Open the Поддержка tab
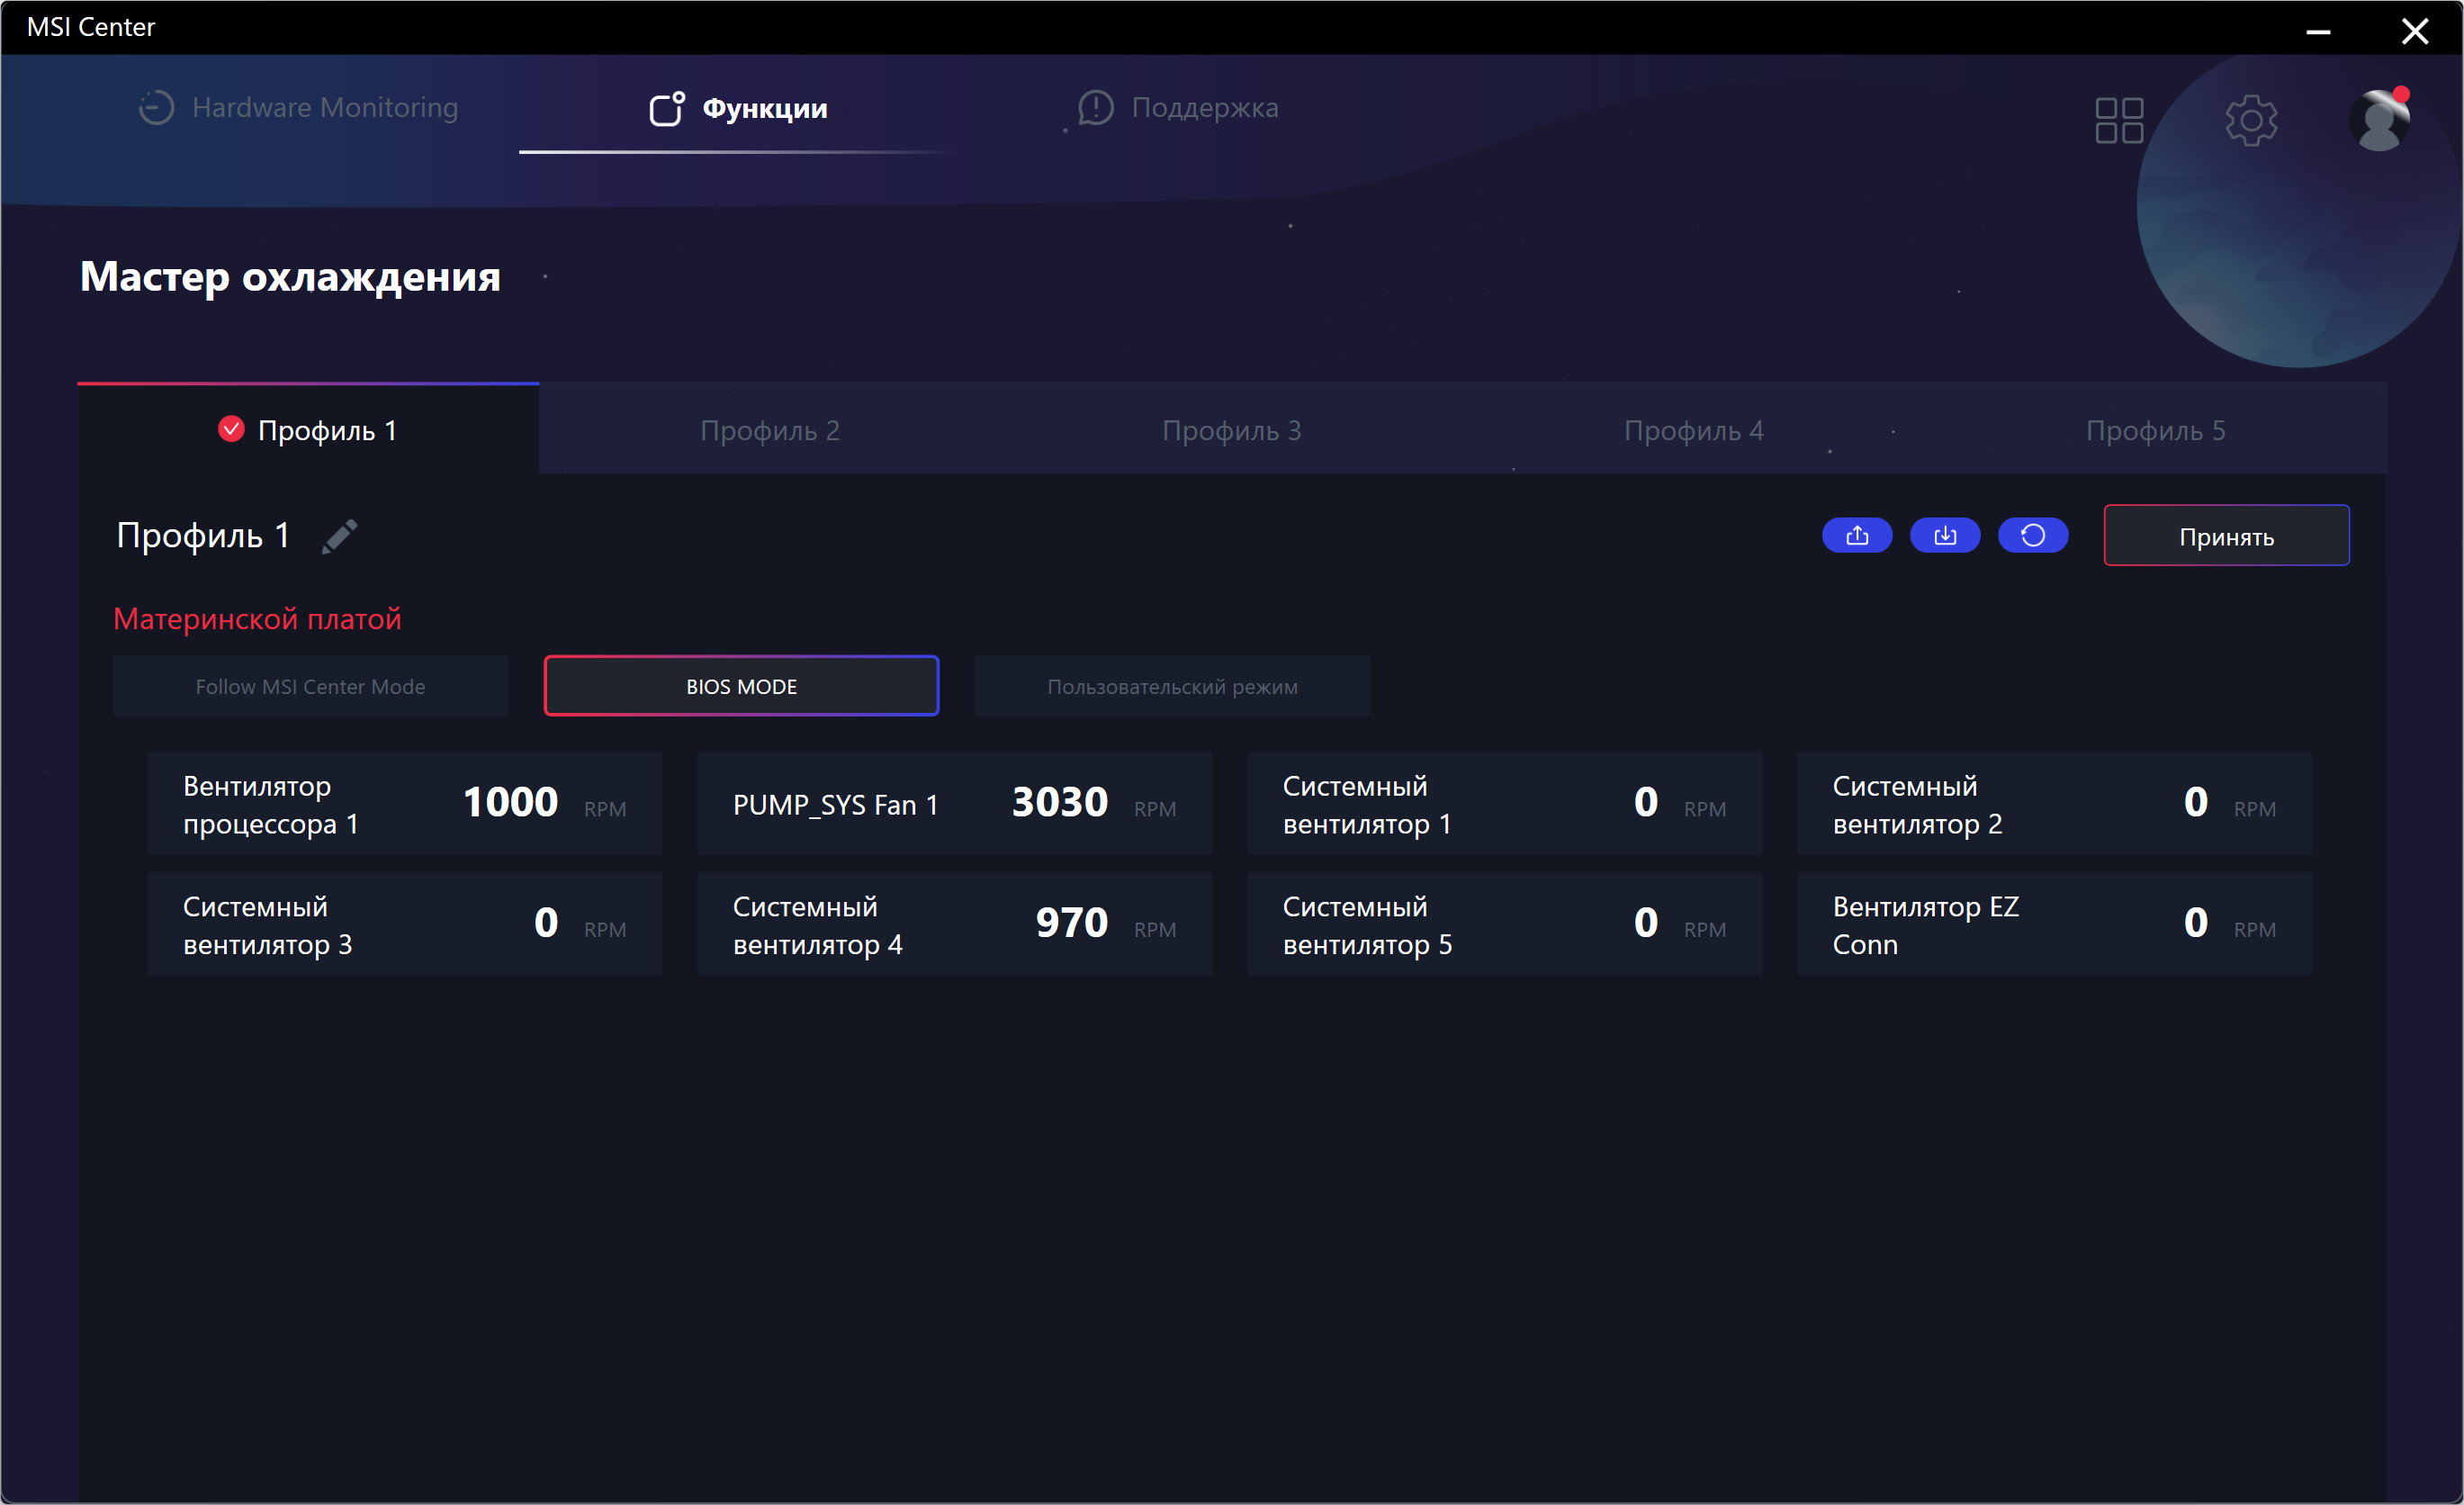 [x=1180, y=108]
